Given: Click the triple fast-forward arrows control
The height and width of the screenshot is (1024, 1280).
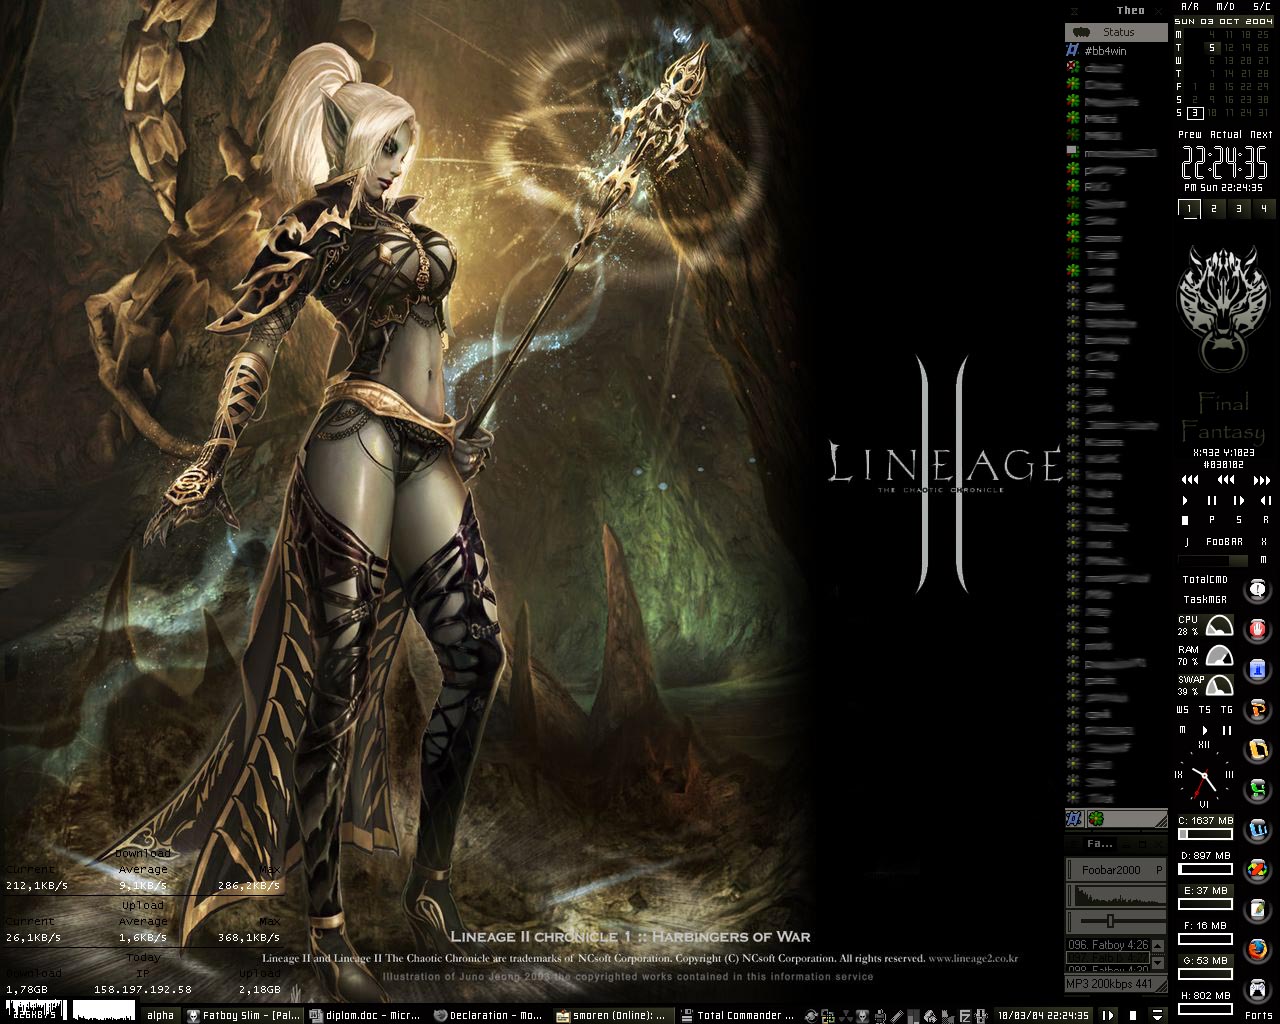Looking at the screenshot, I should click(1261, 480).
